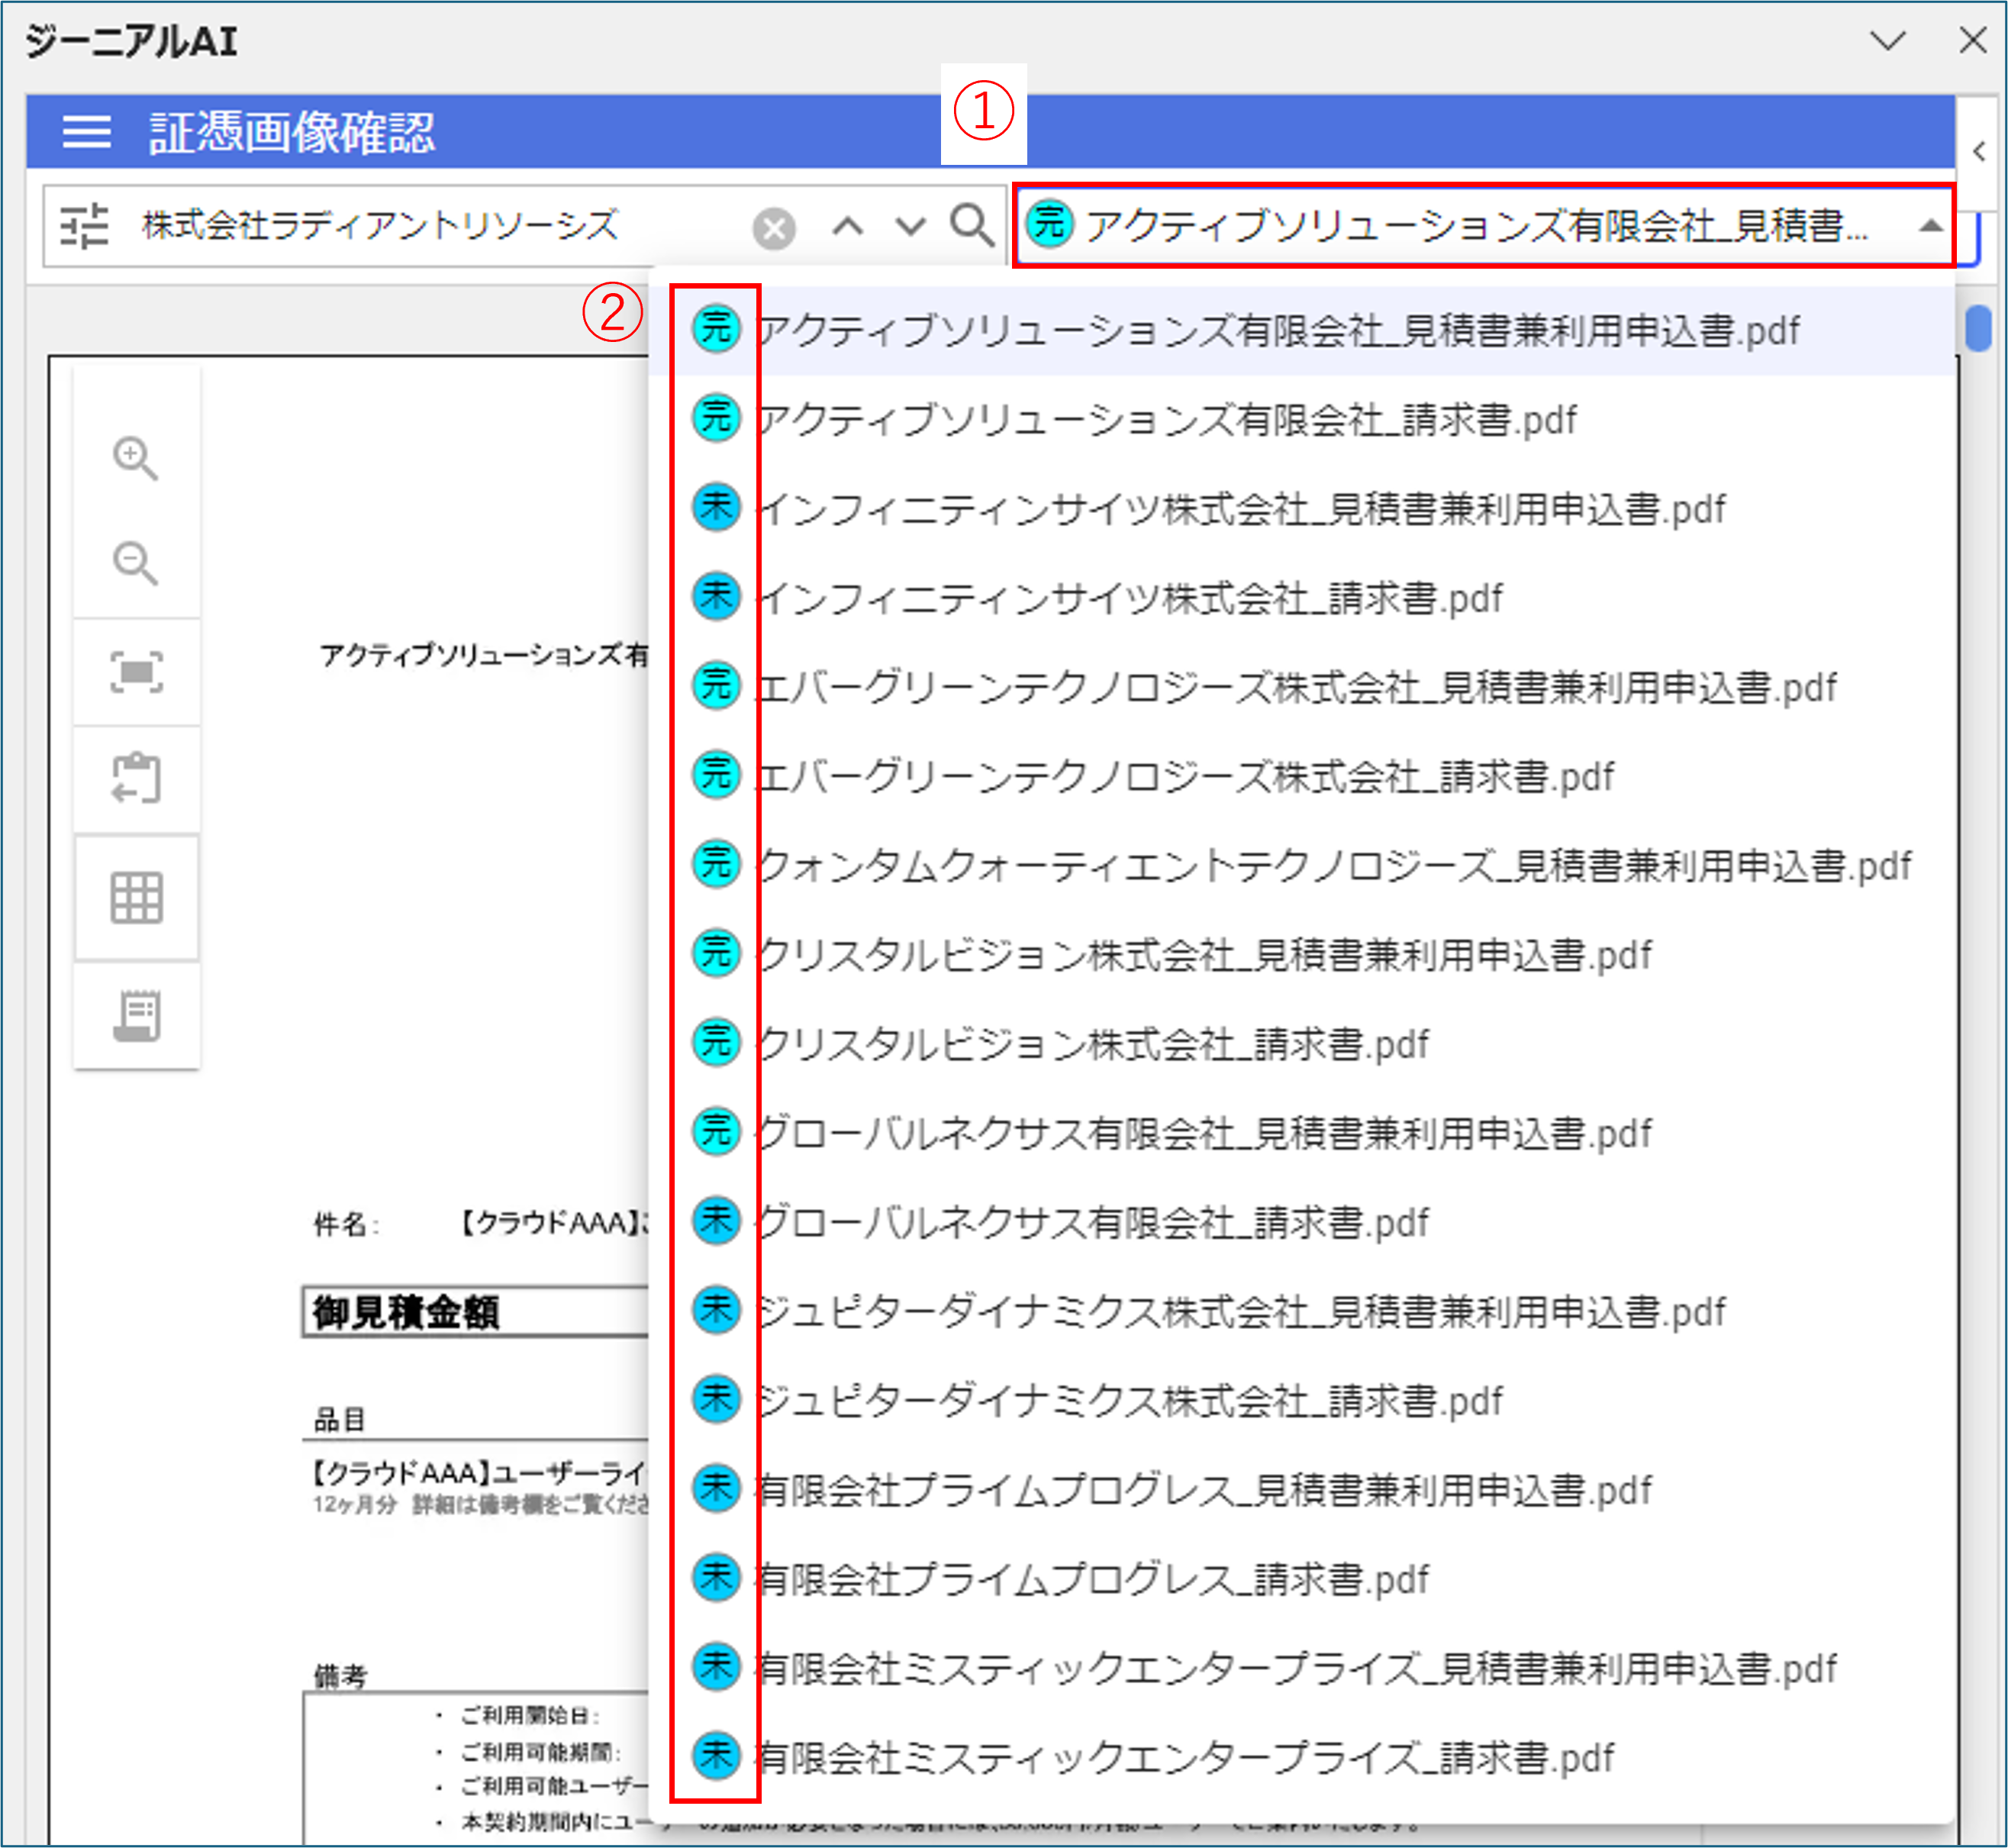Click the magnifier search icon
The height and width of the screenshot is (1848, 2008).
[971, 226]
